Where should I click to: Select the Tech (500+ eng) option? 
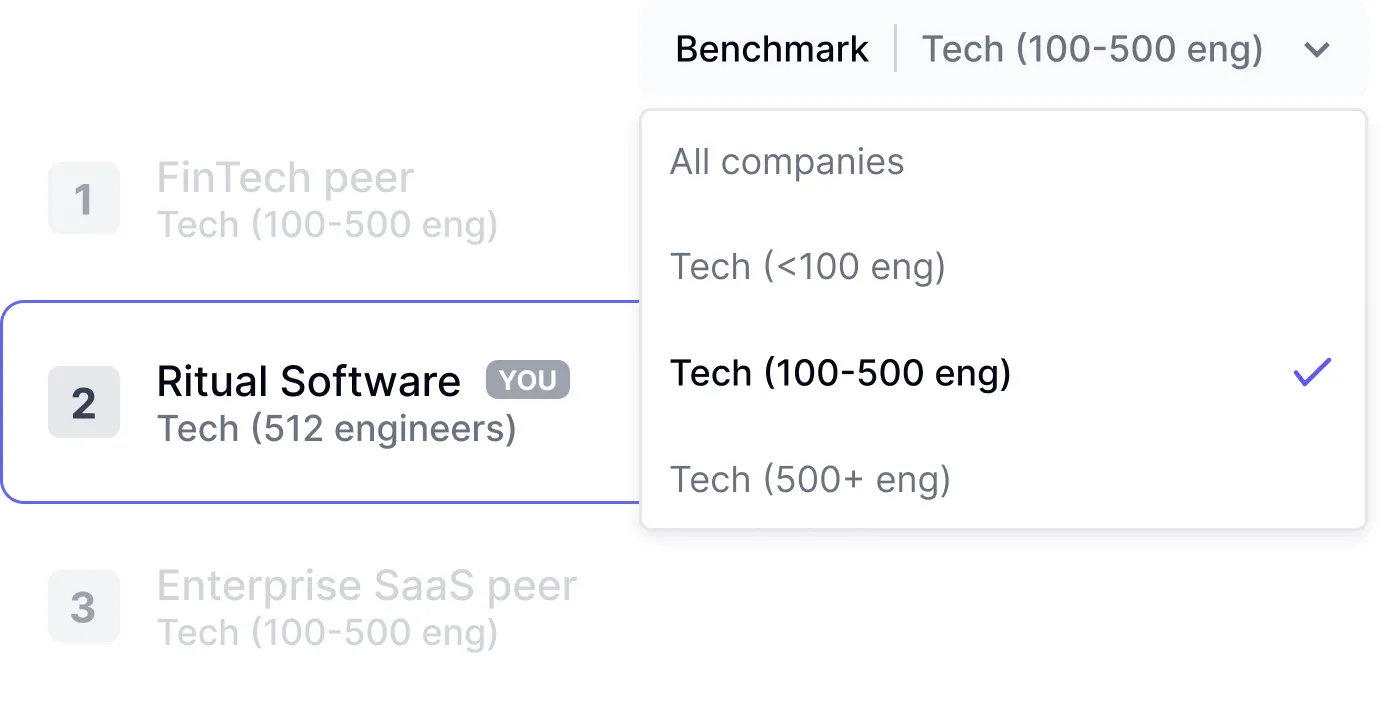click(810, 479)
